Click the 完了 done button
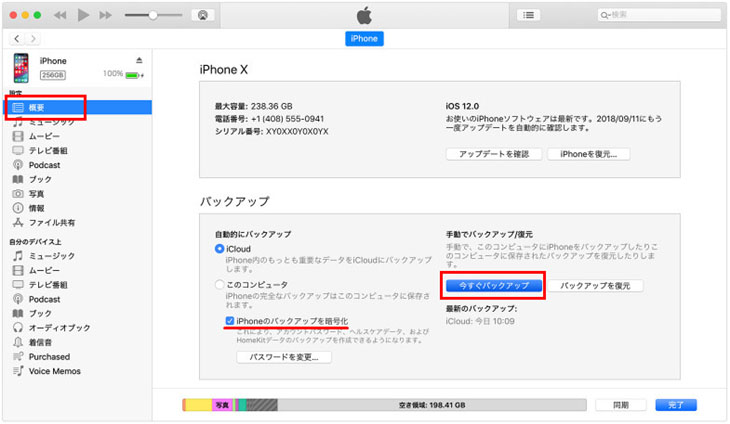The image size is (730, 424). coord(676,405)
